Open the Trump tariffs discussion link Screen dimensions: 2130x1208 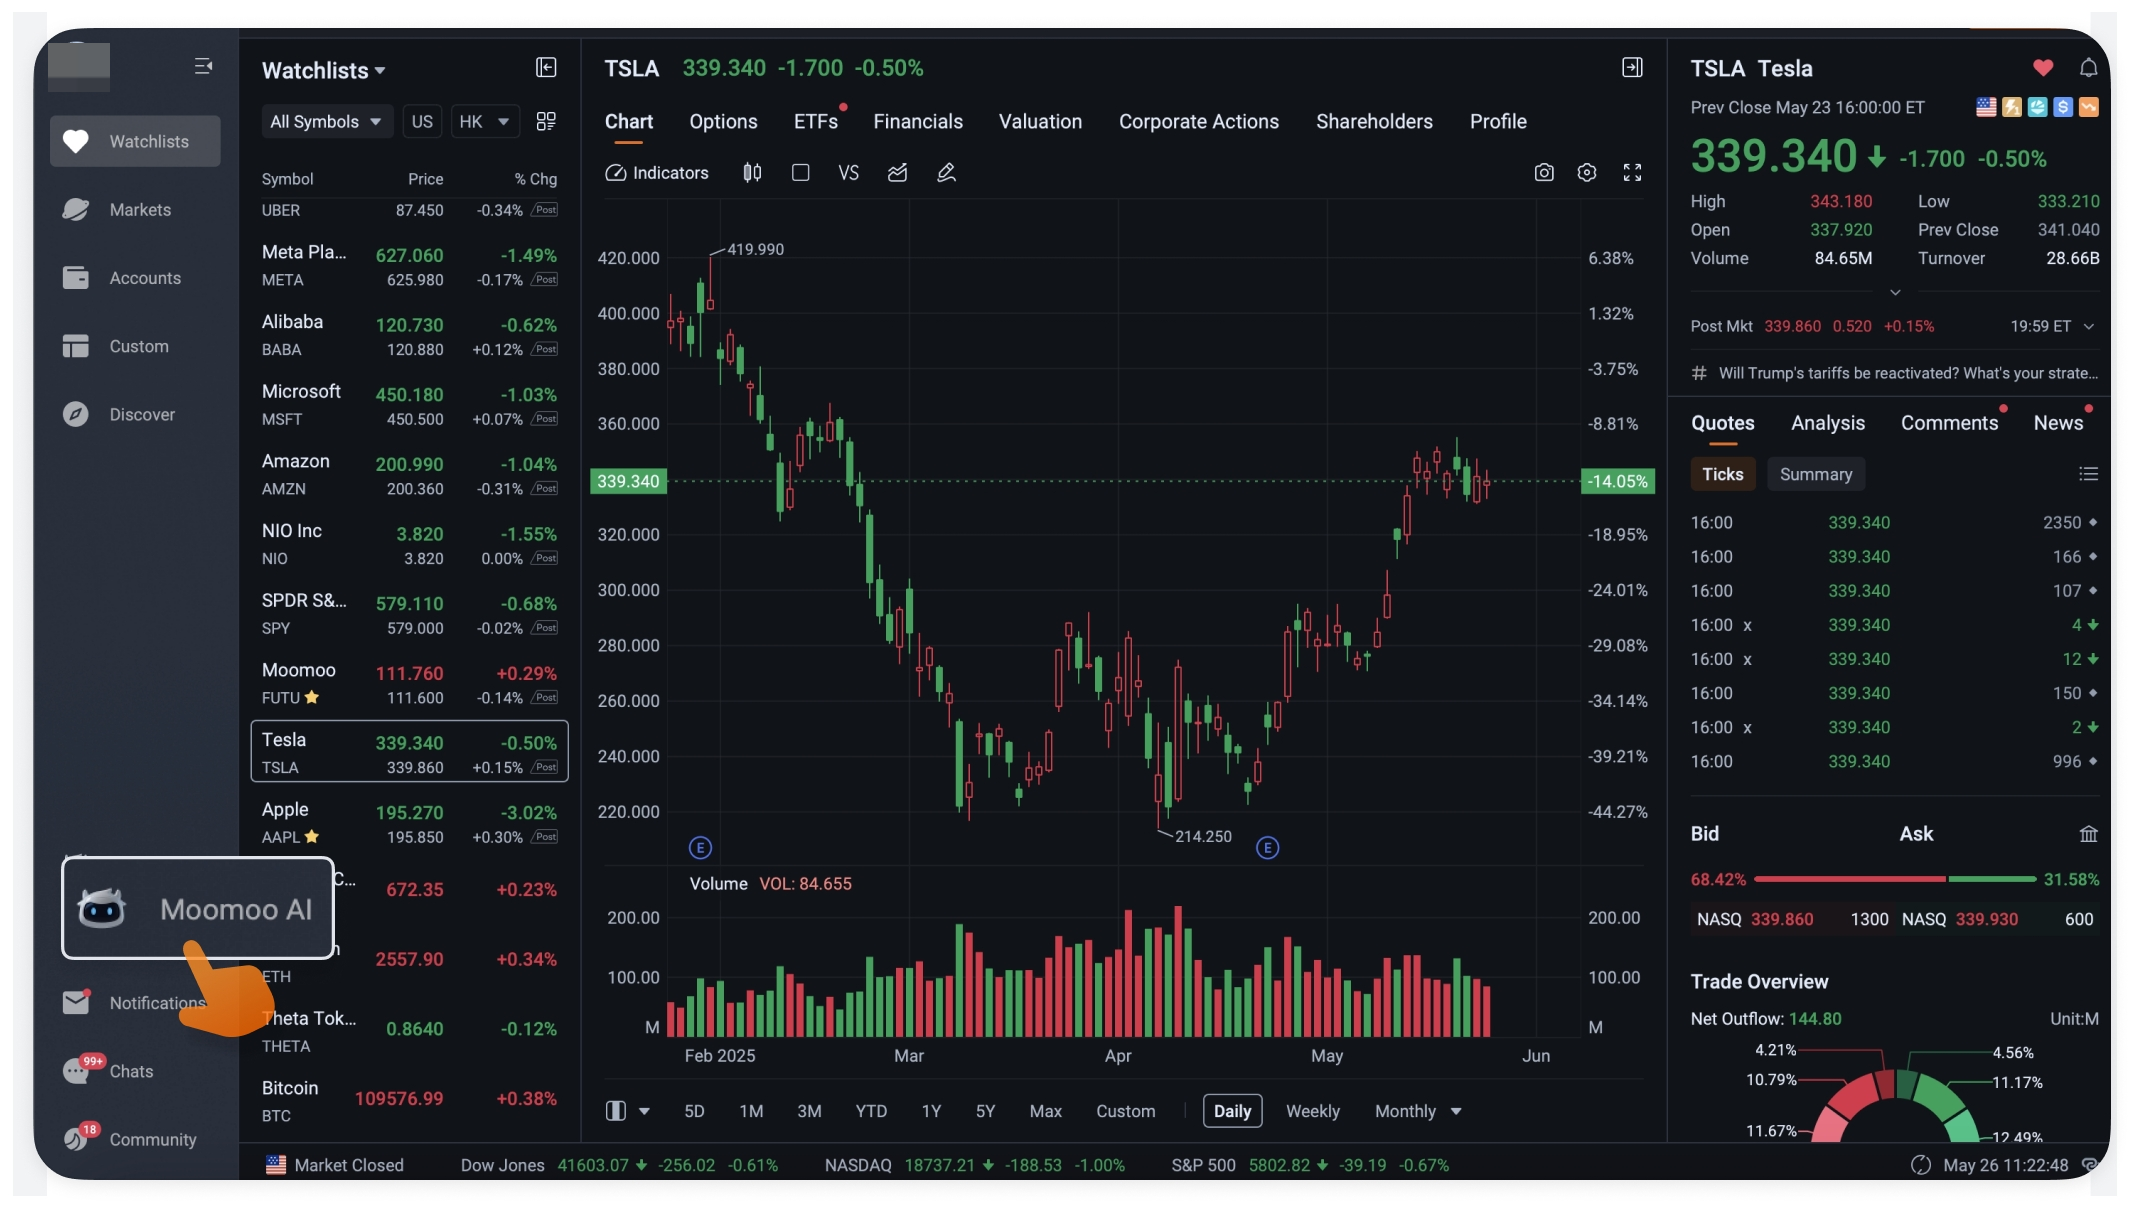tap(1906, 373)
